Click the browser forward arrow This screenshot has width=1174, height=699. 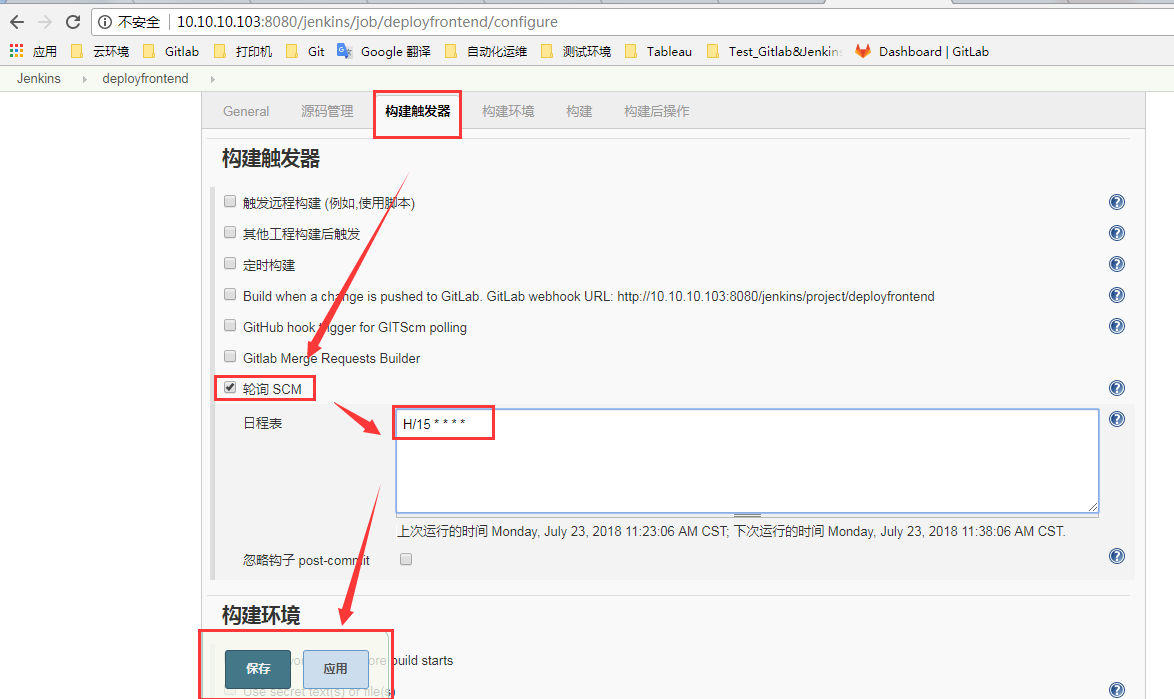click(x=45, y=22)
